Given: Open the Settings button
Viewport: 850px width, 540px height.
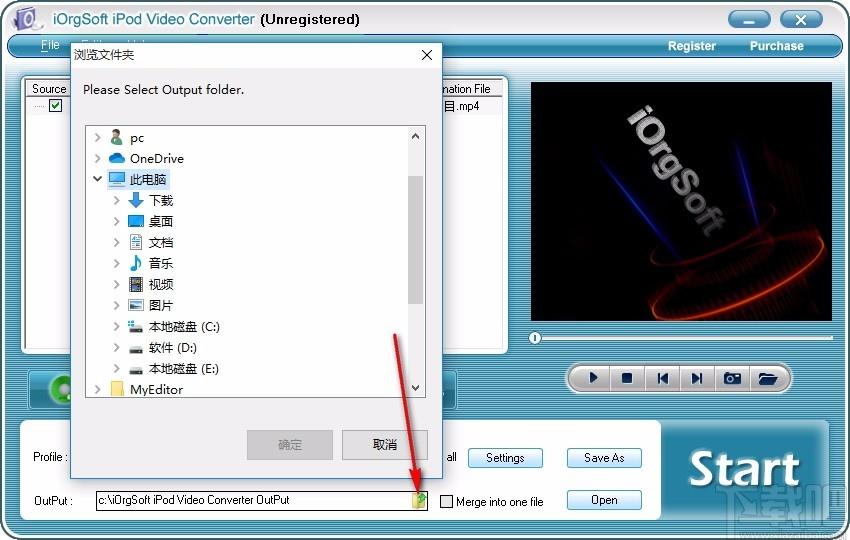Looking at the screenshot, I should (505, 458).
